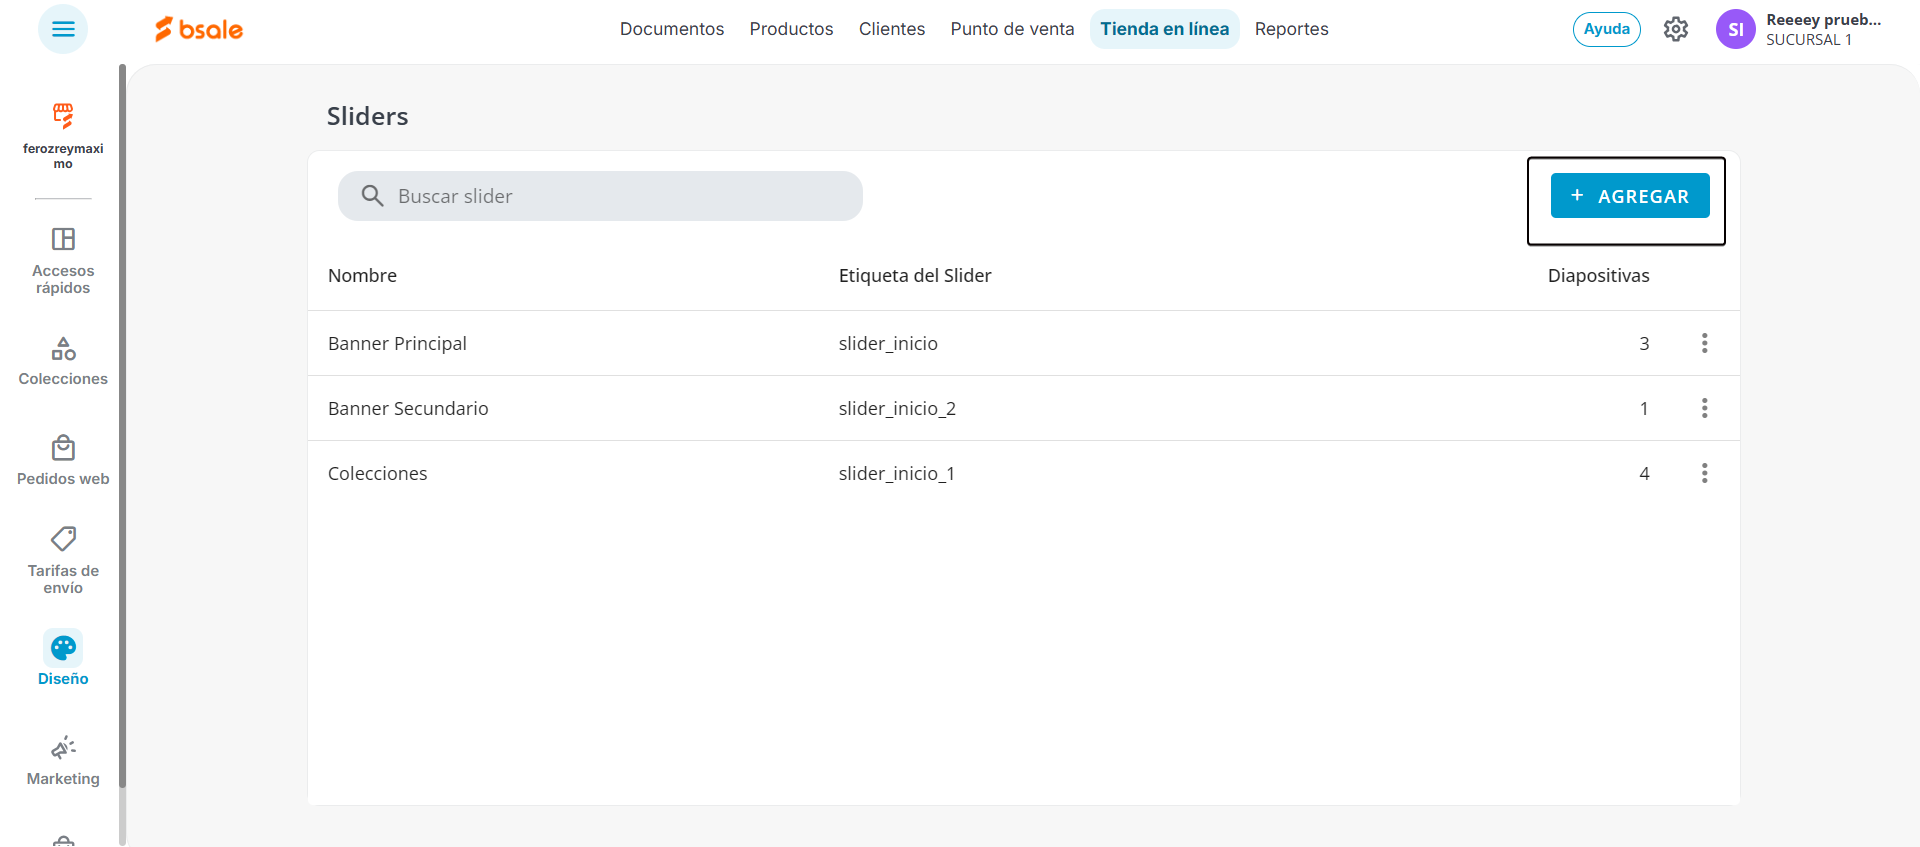Click the AGREGAR button
This screenshot has width=1920, height=847.
tap(1630, 196)
